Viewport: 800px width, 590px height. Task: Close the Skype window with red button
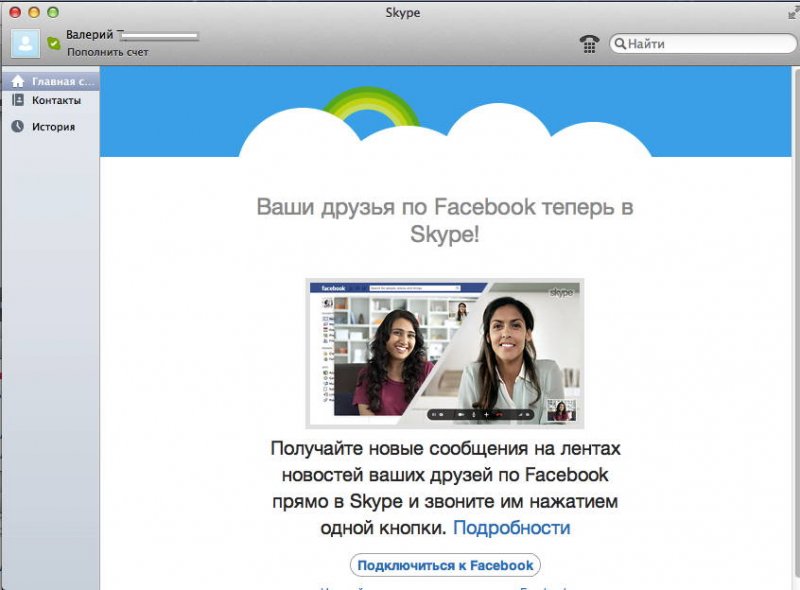tap(15, 12)
